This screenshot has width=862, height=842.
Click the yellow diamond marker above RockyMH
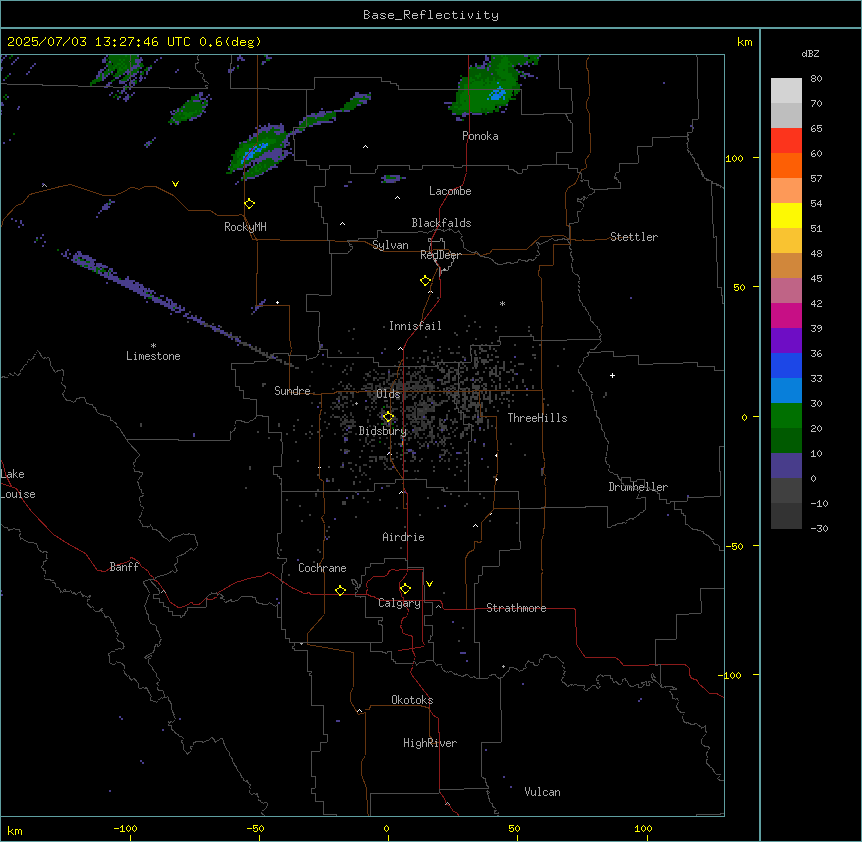coord(249,204)
